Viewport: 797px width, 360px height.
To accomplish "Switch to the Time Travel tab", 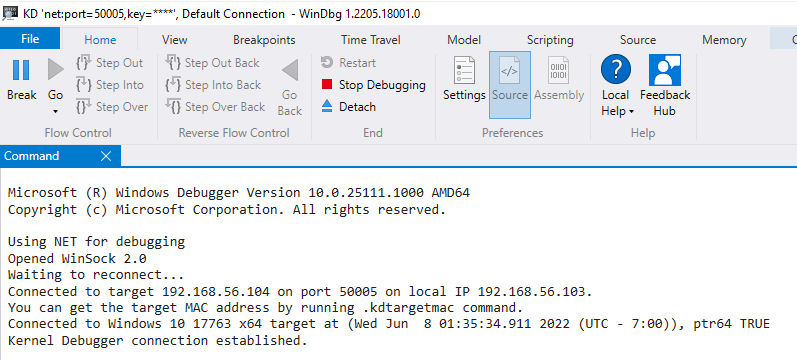I will pos(371,40).
